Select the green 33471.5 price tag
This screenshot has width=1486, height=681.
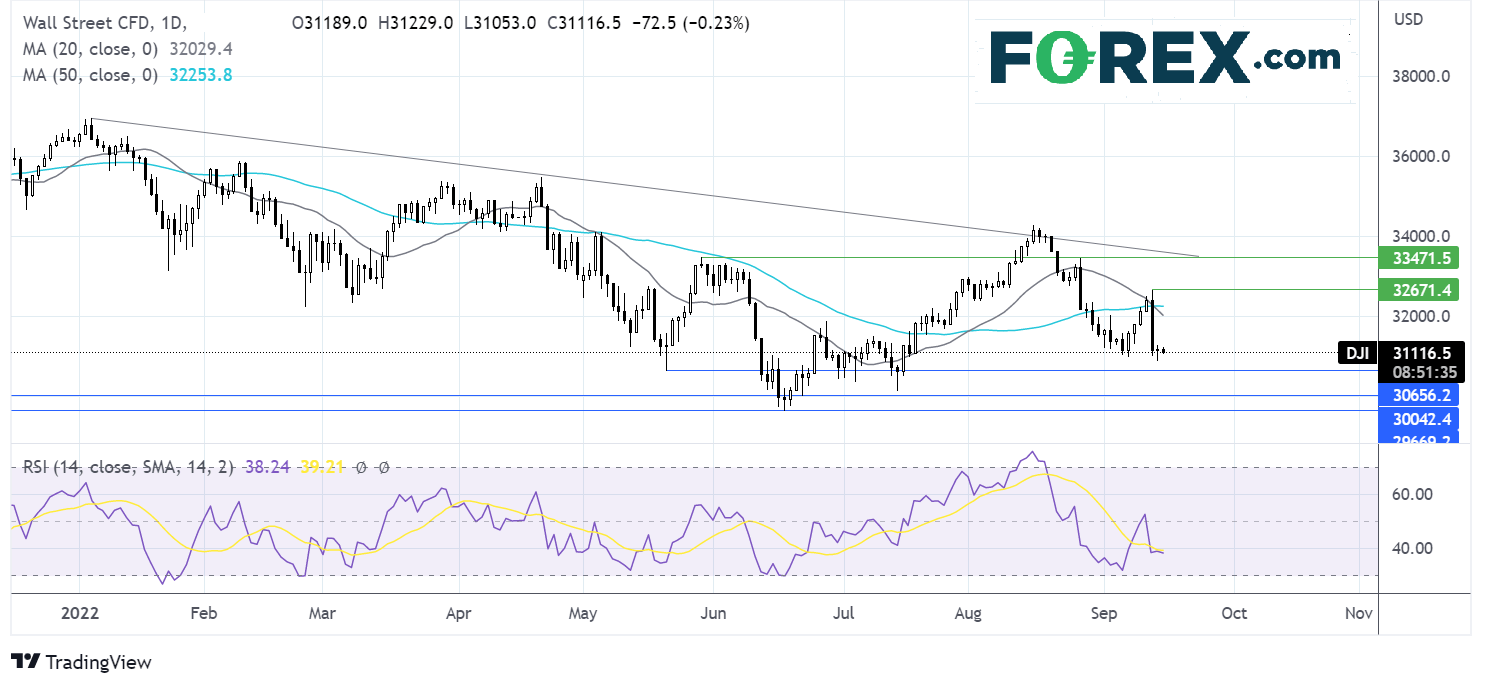tap(1418, 257)
